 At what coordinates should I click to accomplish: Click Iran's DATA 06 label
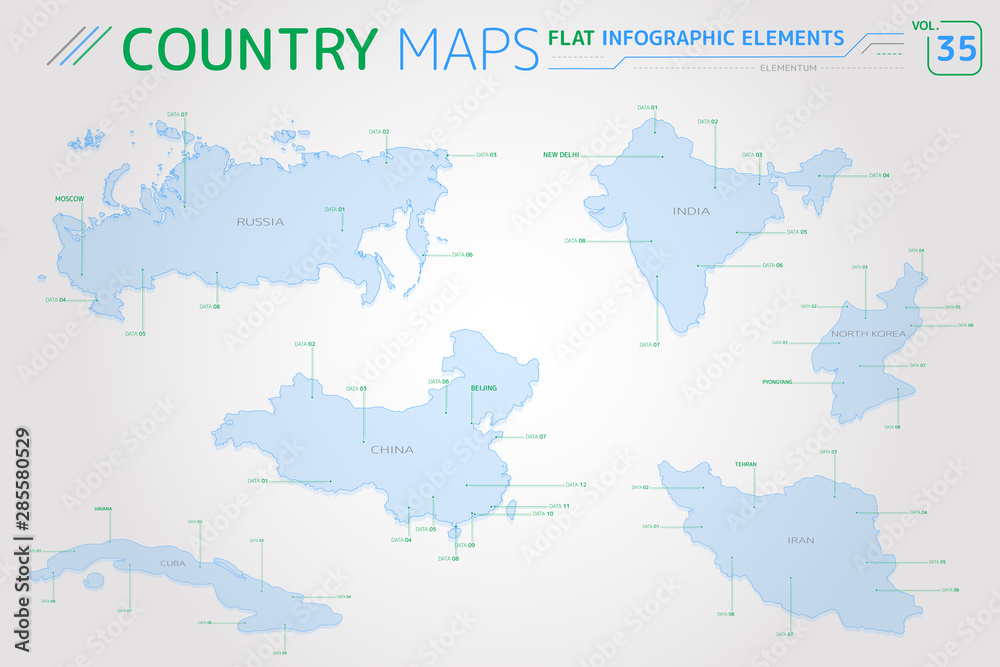click(951, 590)
